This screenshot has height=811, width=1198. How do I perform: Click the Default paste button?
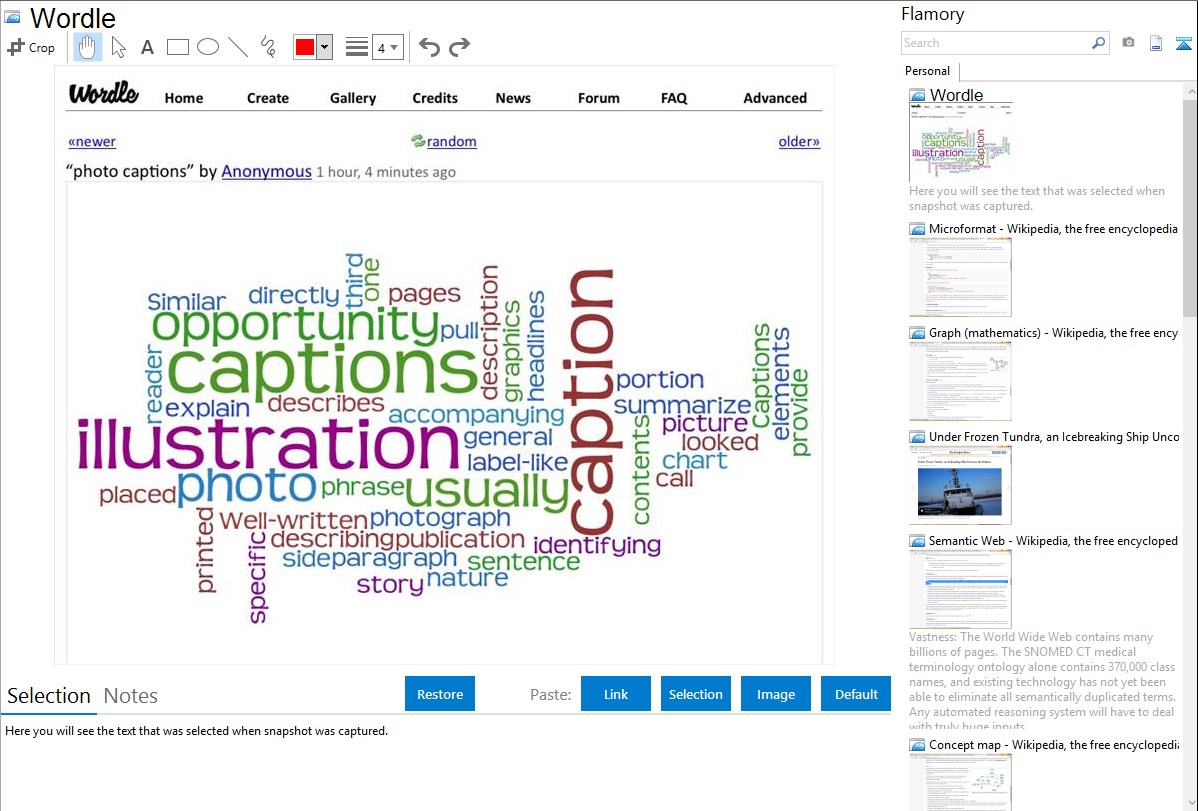pos(856,694)
